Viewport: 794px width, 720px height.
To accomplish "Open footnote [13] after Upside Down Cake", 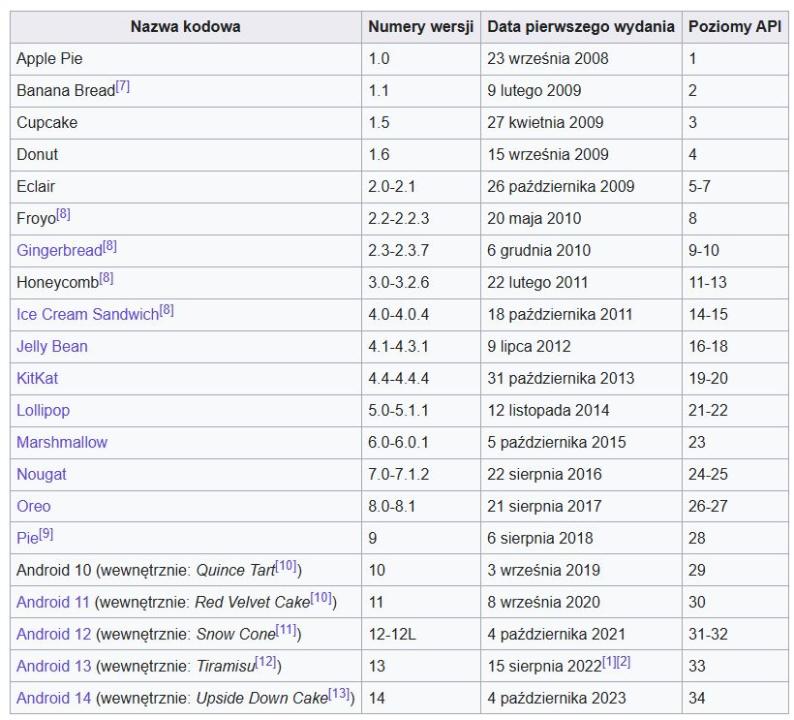I will [339, 694].
